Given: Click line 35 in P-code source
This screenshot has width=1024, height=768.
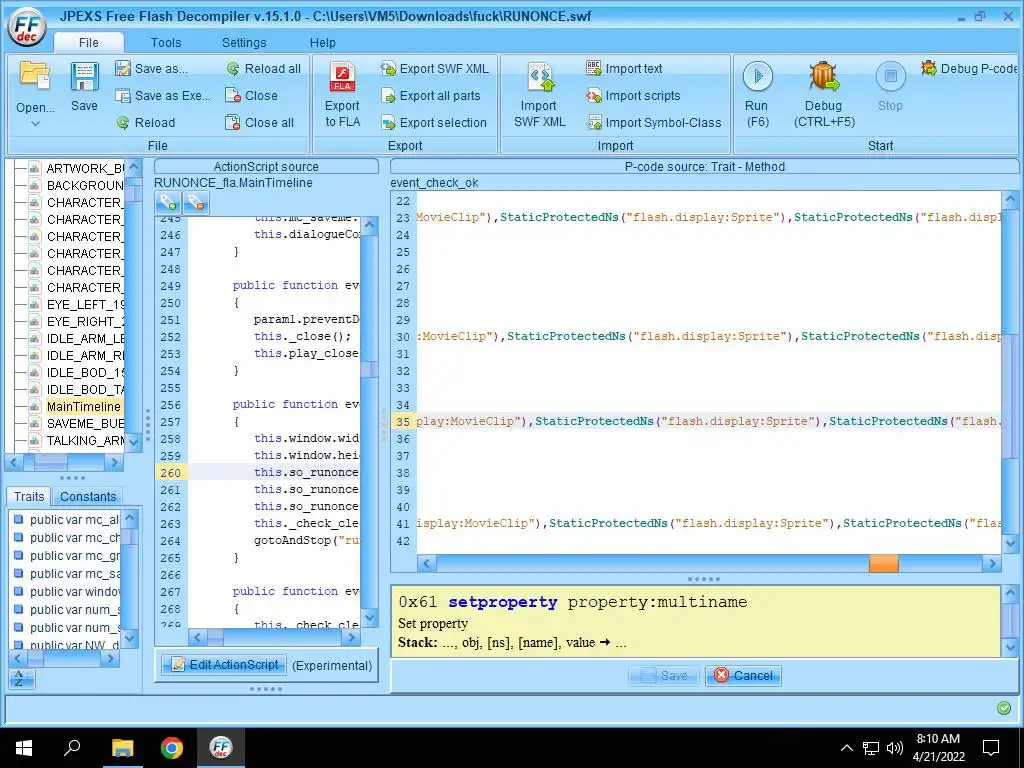Looking at the screenshot, I should 696,421.
